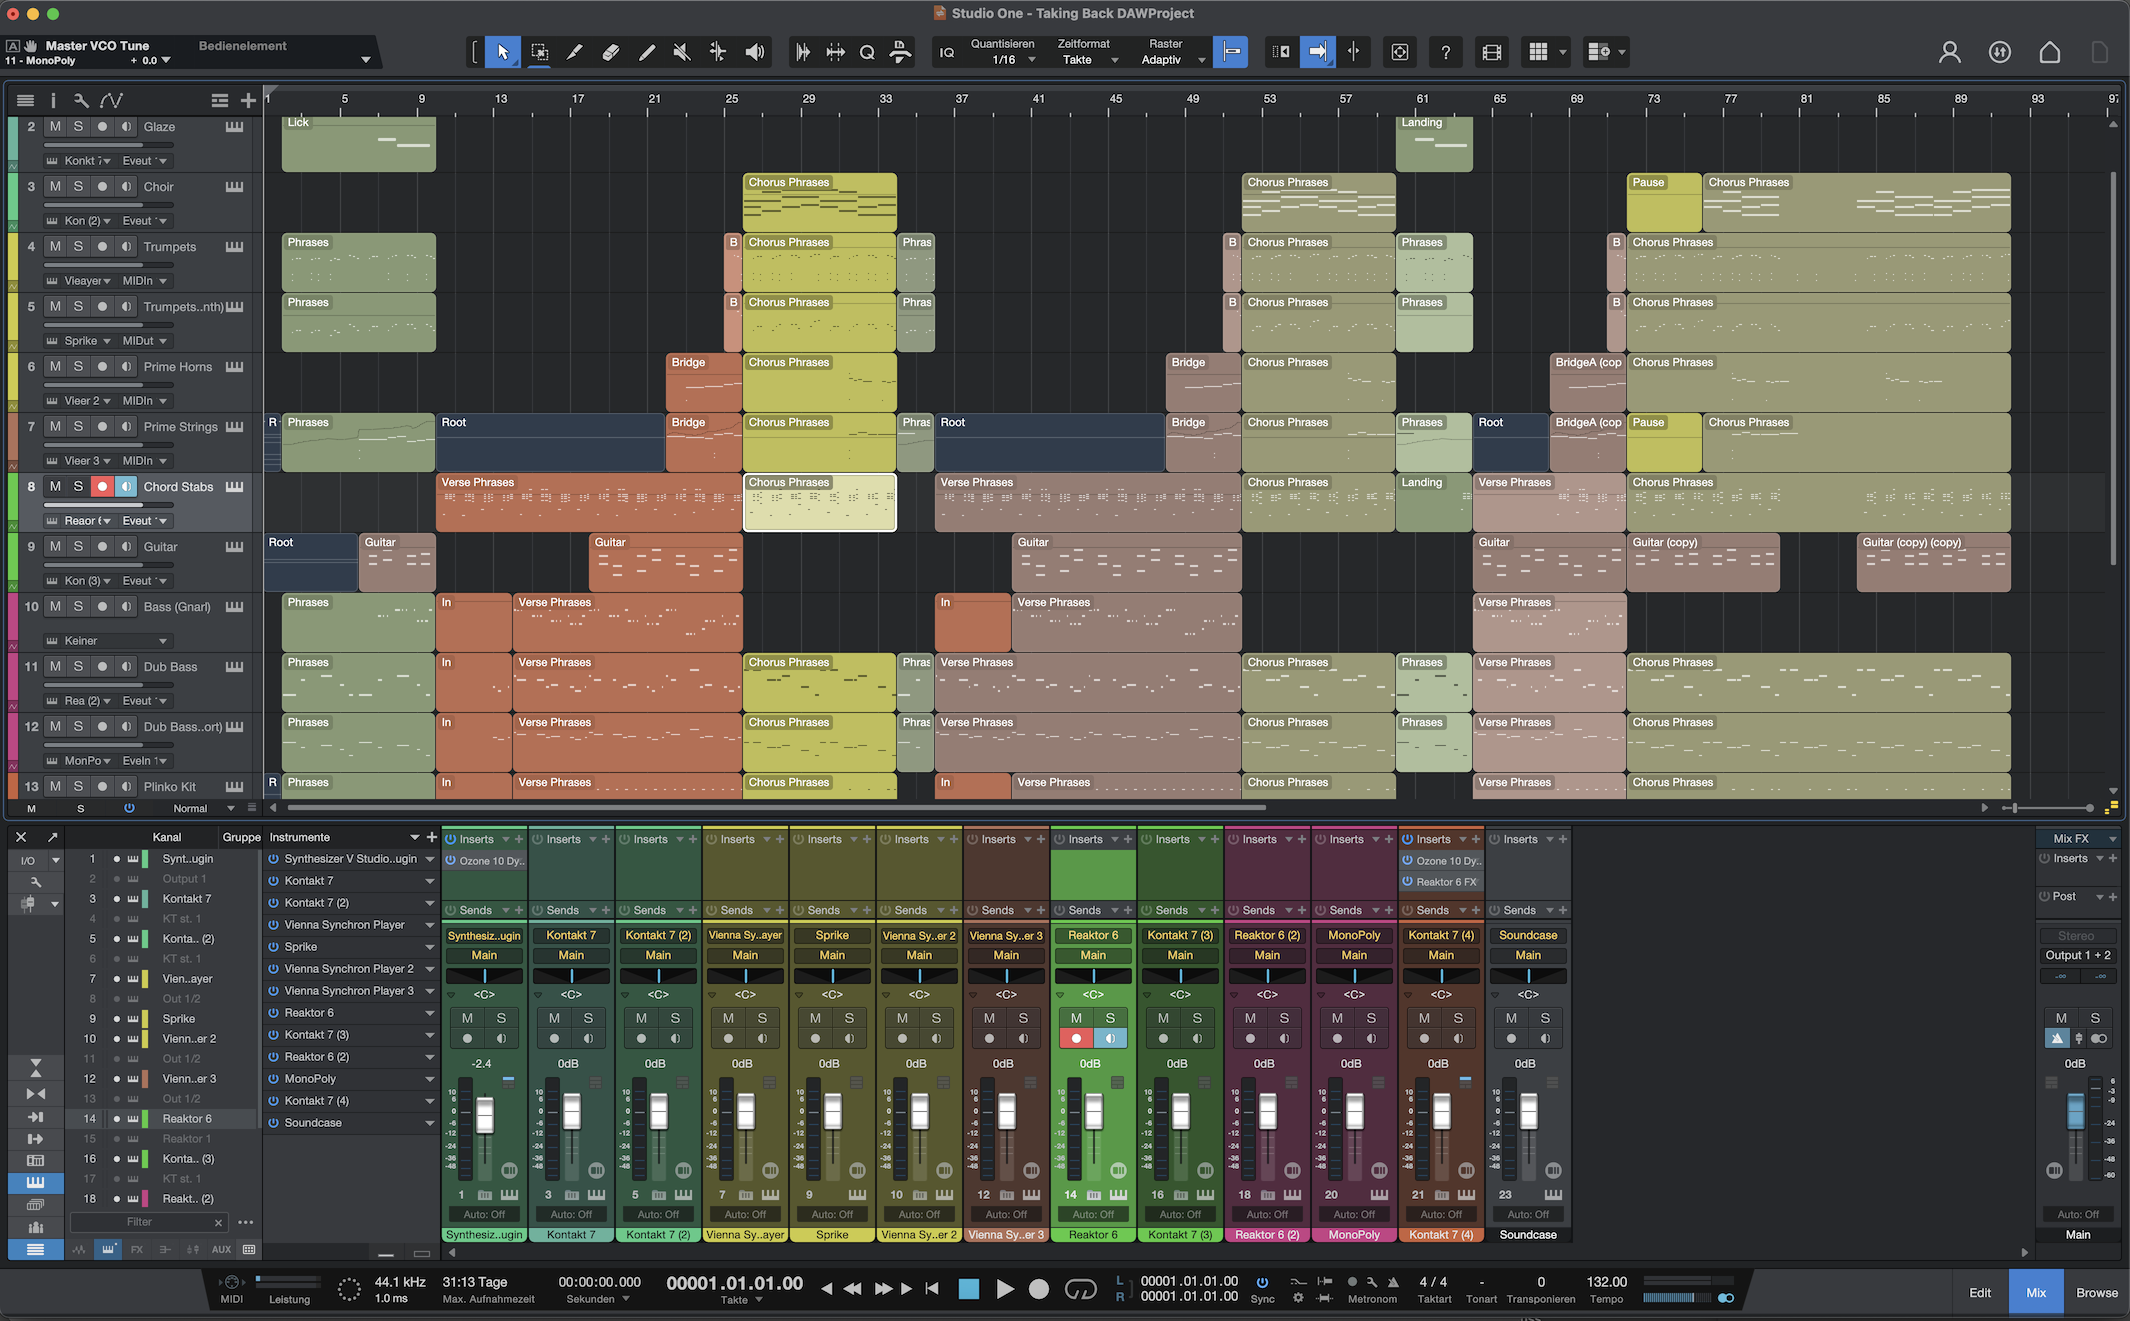Click the Reaktor 6 channel volume fader
This screenshot has height=1321, width=2130.
coord(1094,1112)
